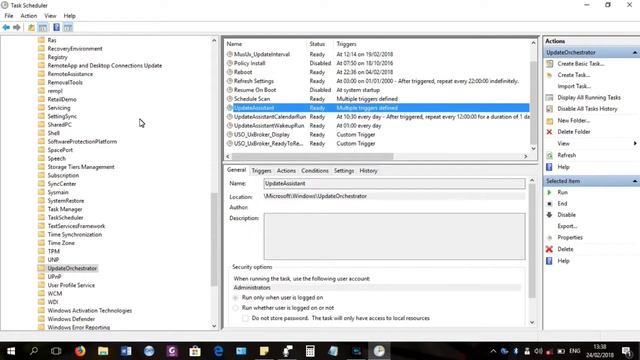Open File Explorer from the taskbar
The image size is (640, 360).
pos(103,351)
